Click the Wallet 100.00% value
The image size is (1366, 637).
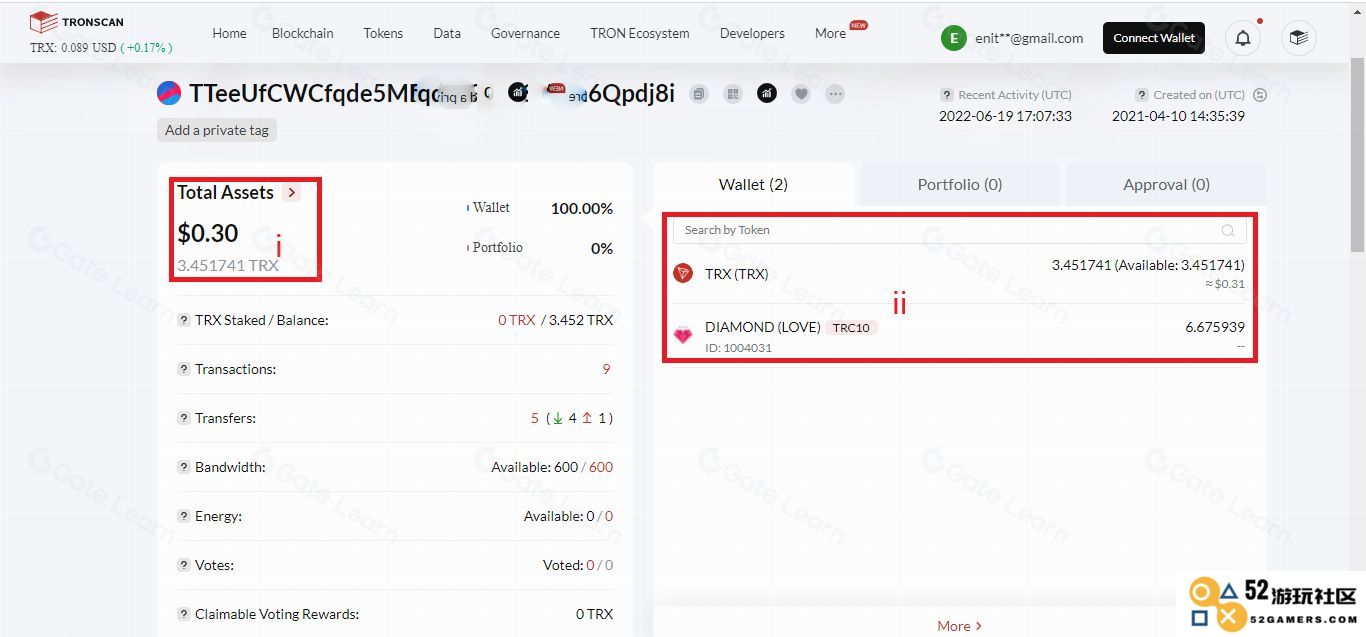pyautogui.click(x=582, y=209)
